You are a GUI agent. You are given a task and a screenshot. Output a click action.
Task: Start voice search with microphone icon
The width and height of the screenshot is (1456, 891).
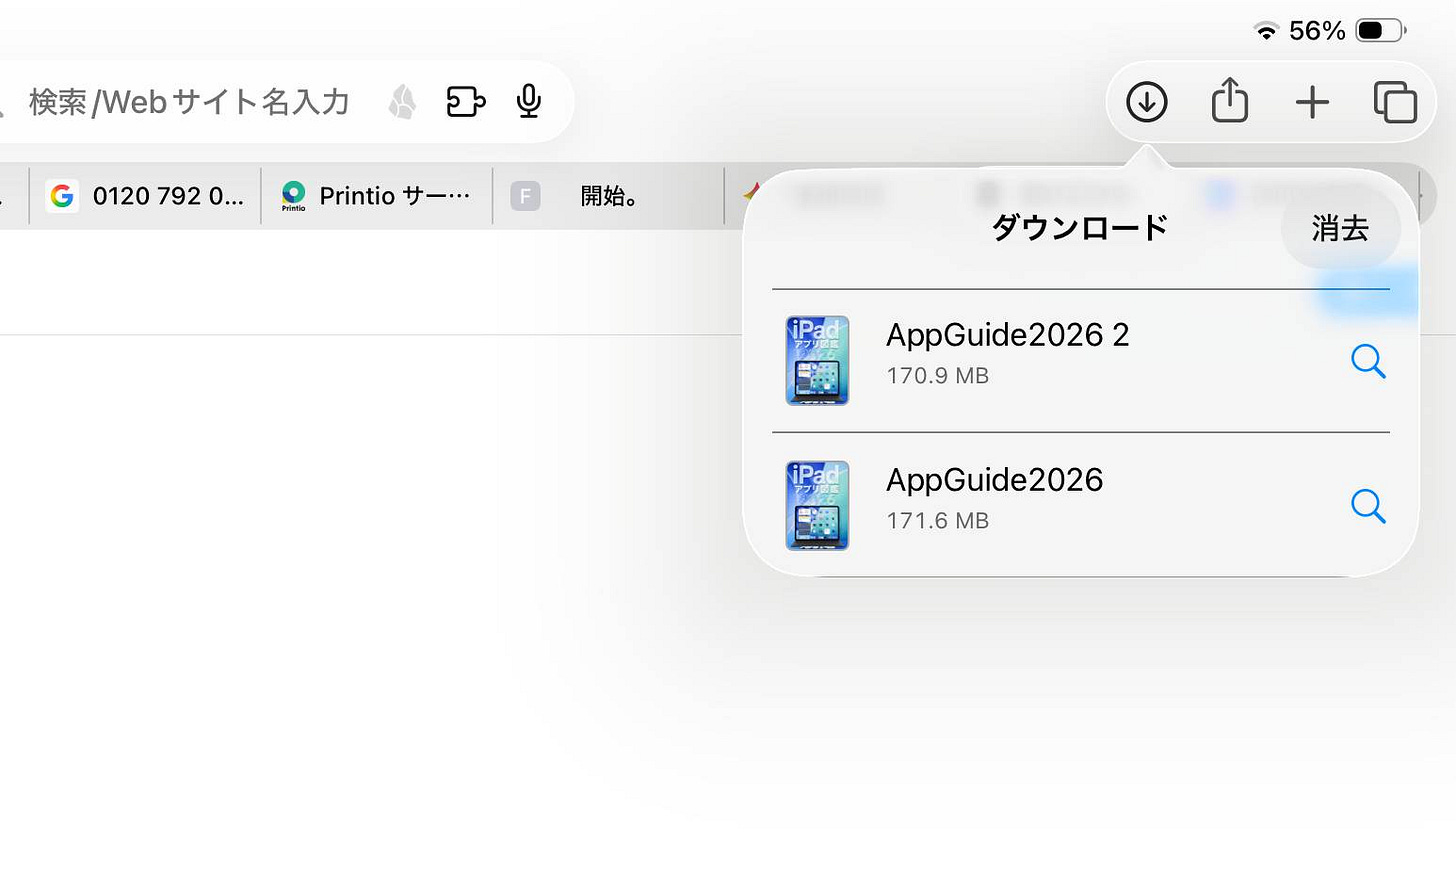[529, 101]
